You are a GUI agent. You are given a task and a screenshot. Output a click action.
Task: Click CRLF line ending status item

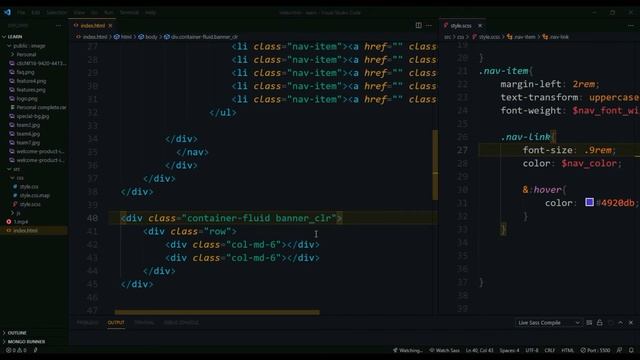(550, 350)
